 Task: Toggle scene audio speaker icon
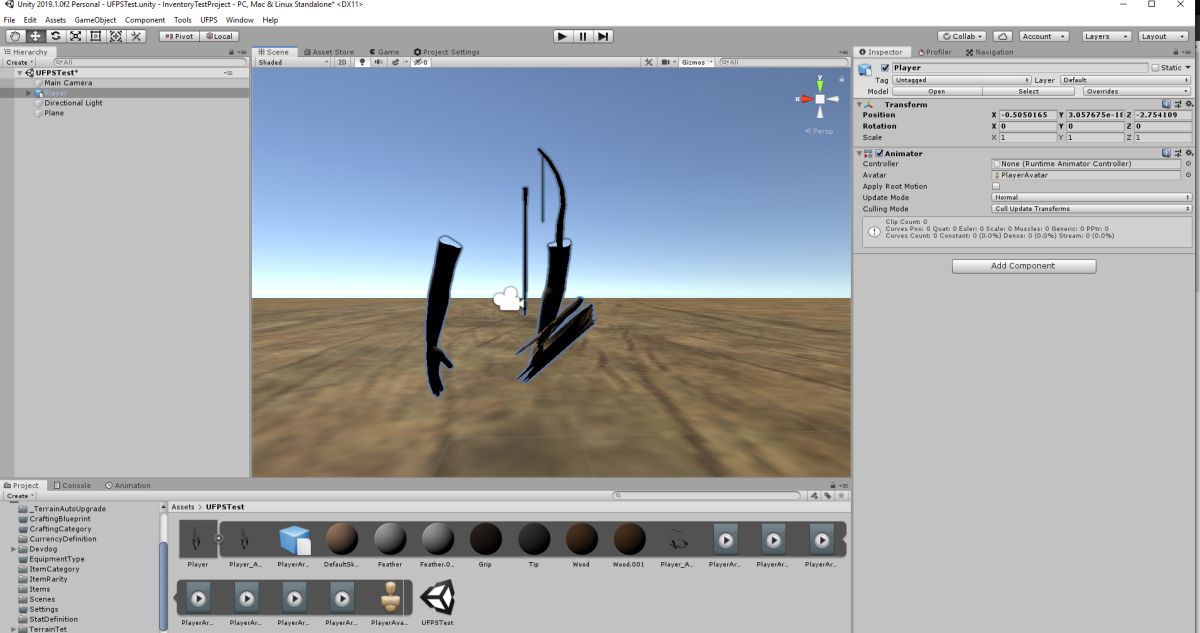(x=378, y=62)
